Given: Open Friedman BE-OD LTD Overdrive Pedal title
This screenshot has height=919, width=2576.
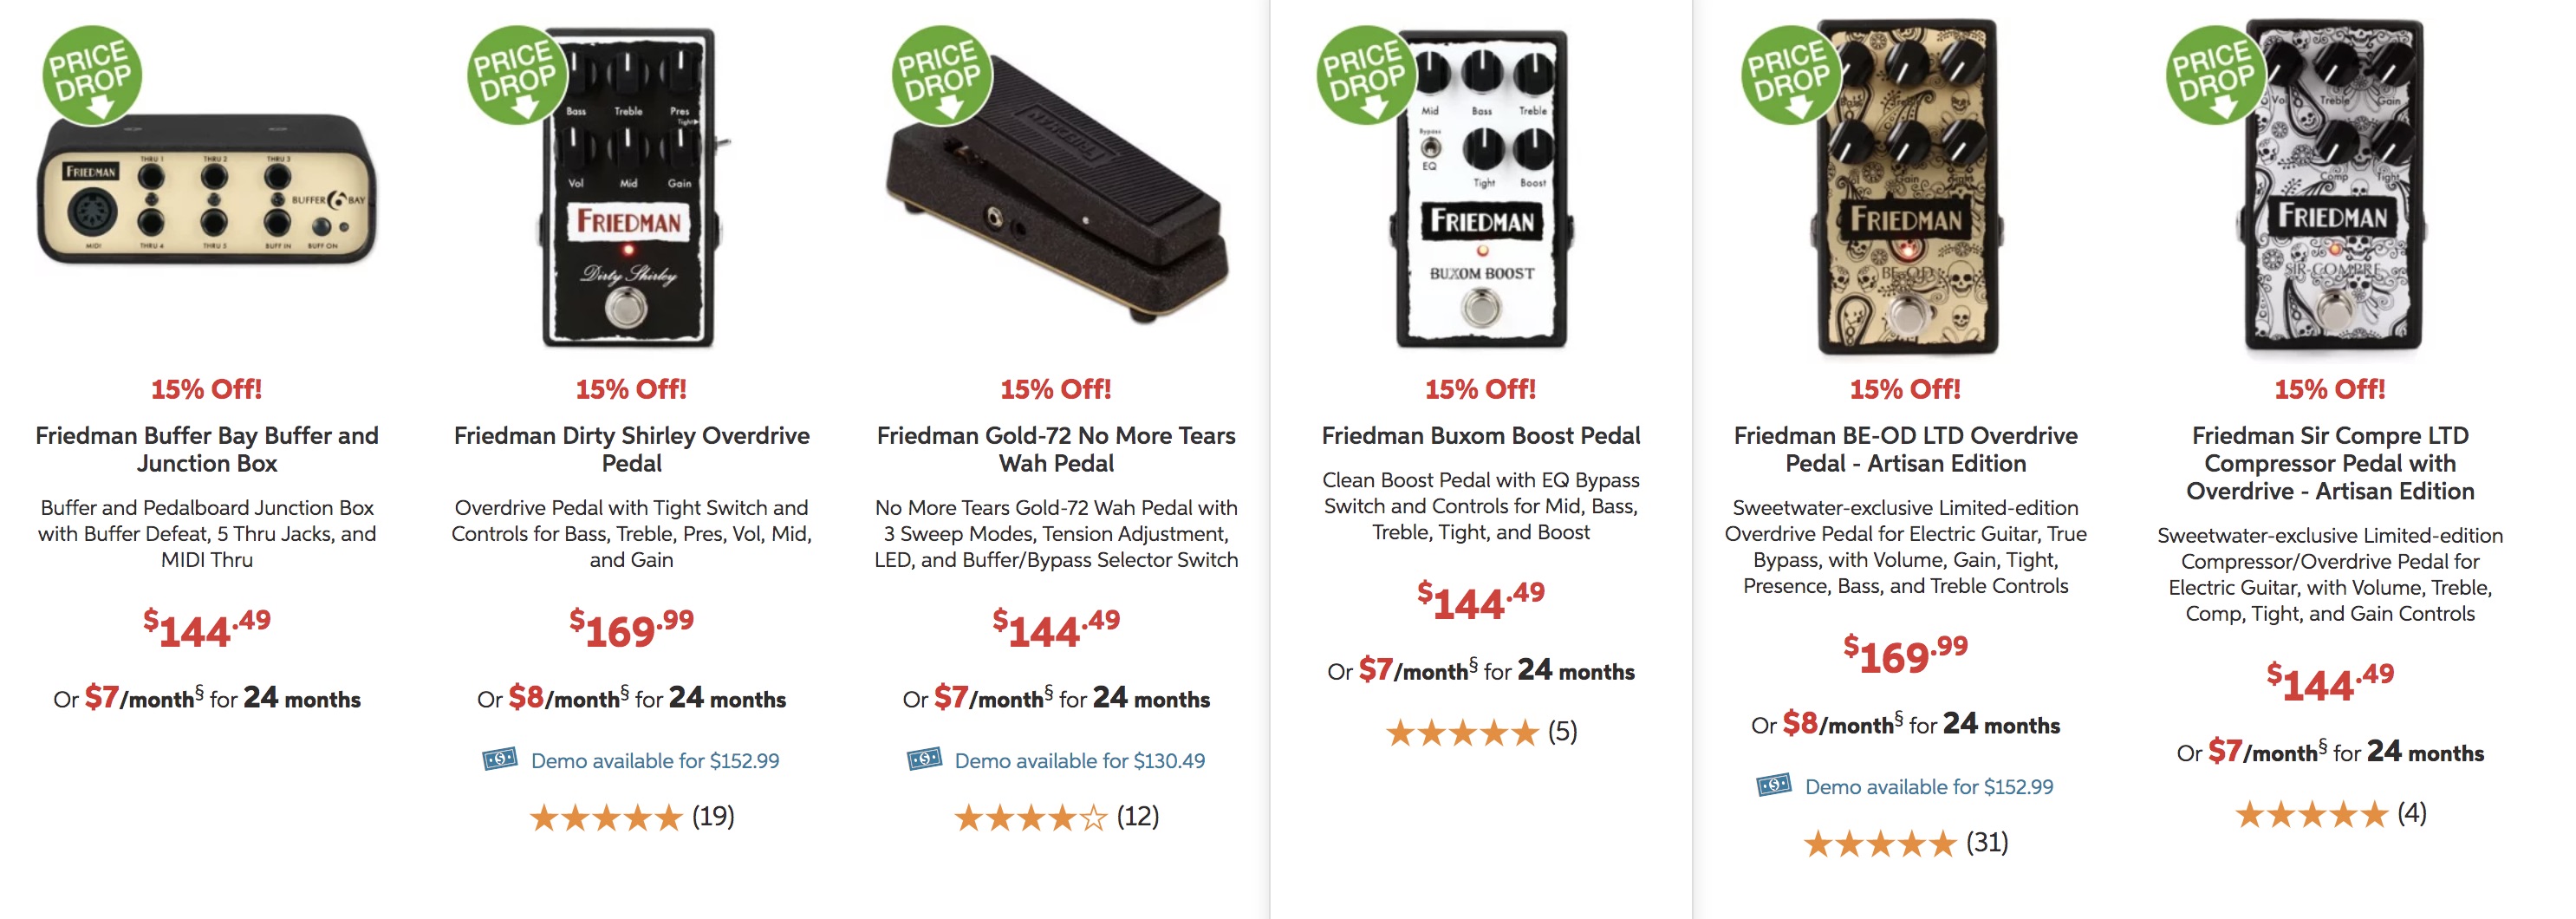Looking at the screenshot, I should (1906, 449).
